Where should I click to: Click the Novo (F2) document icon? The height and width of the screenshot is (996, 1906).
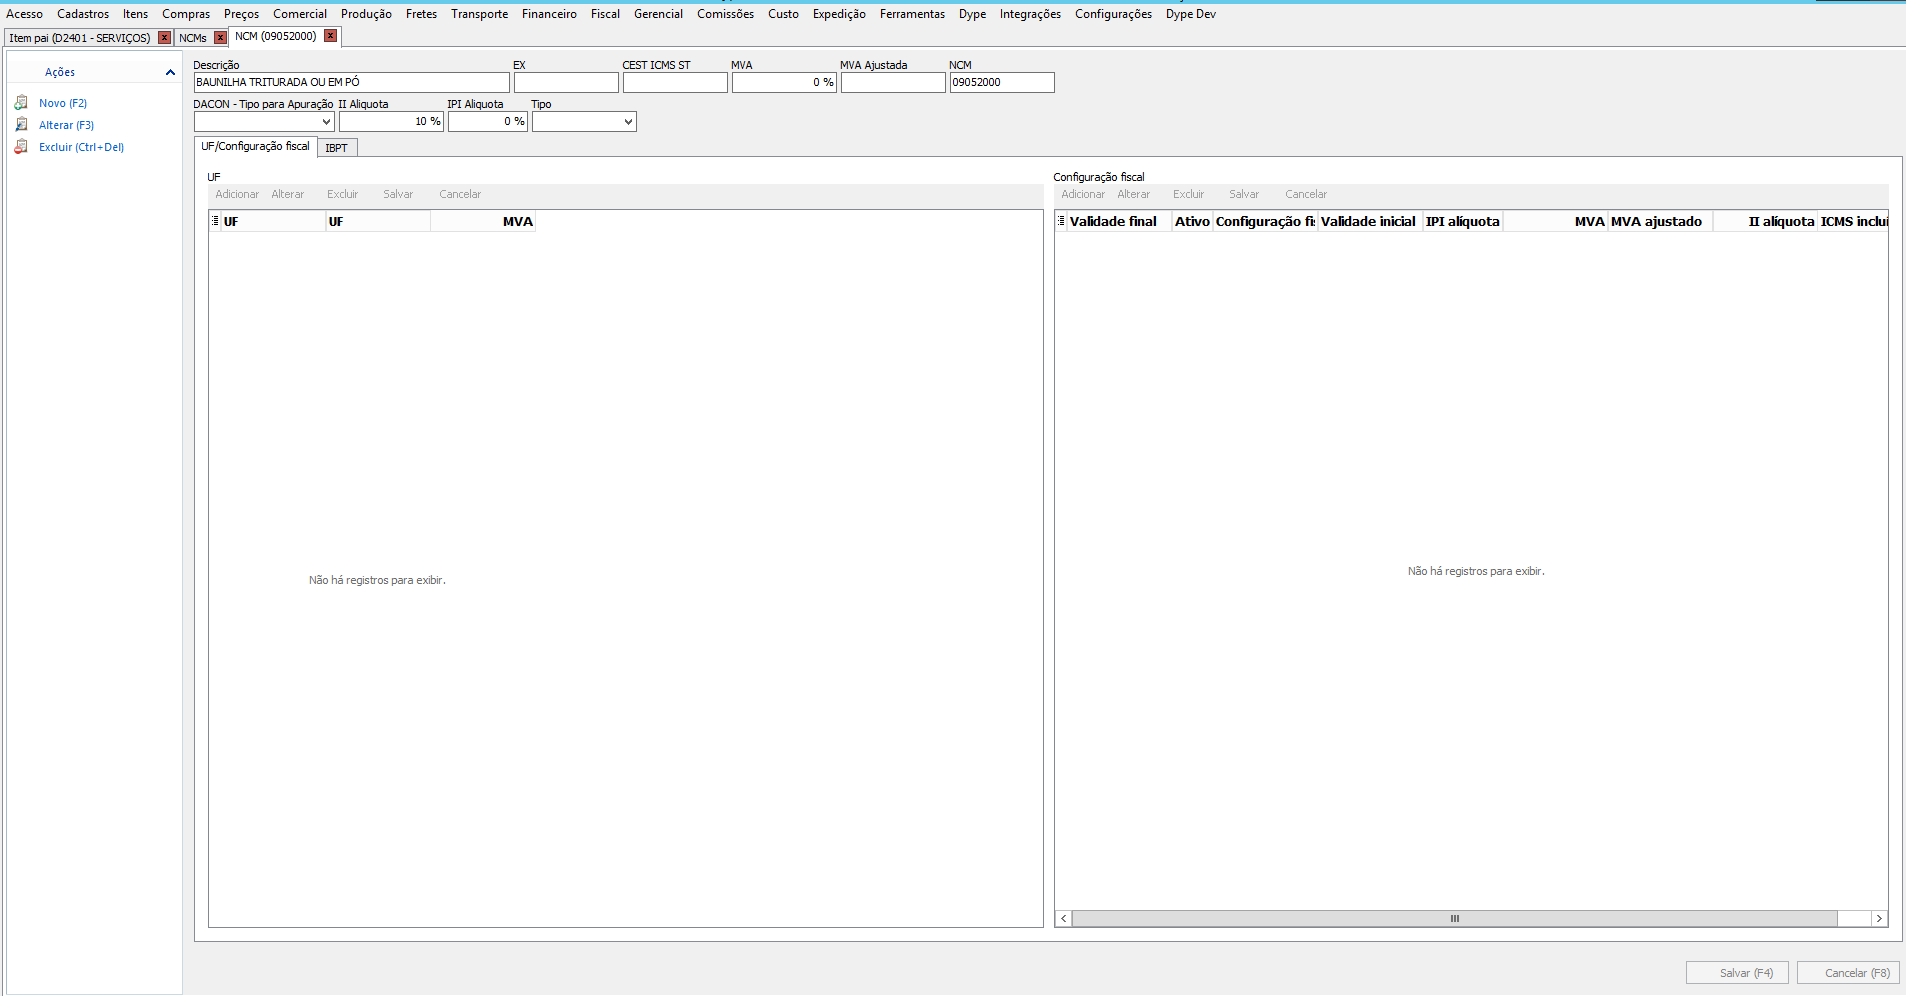pyautogui.click(x=21, y=103)
